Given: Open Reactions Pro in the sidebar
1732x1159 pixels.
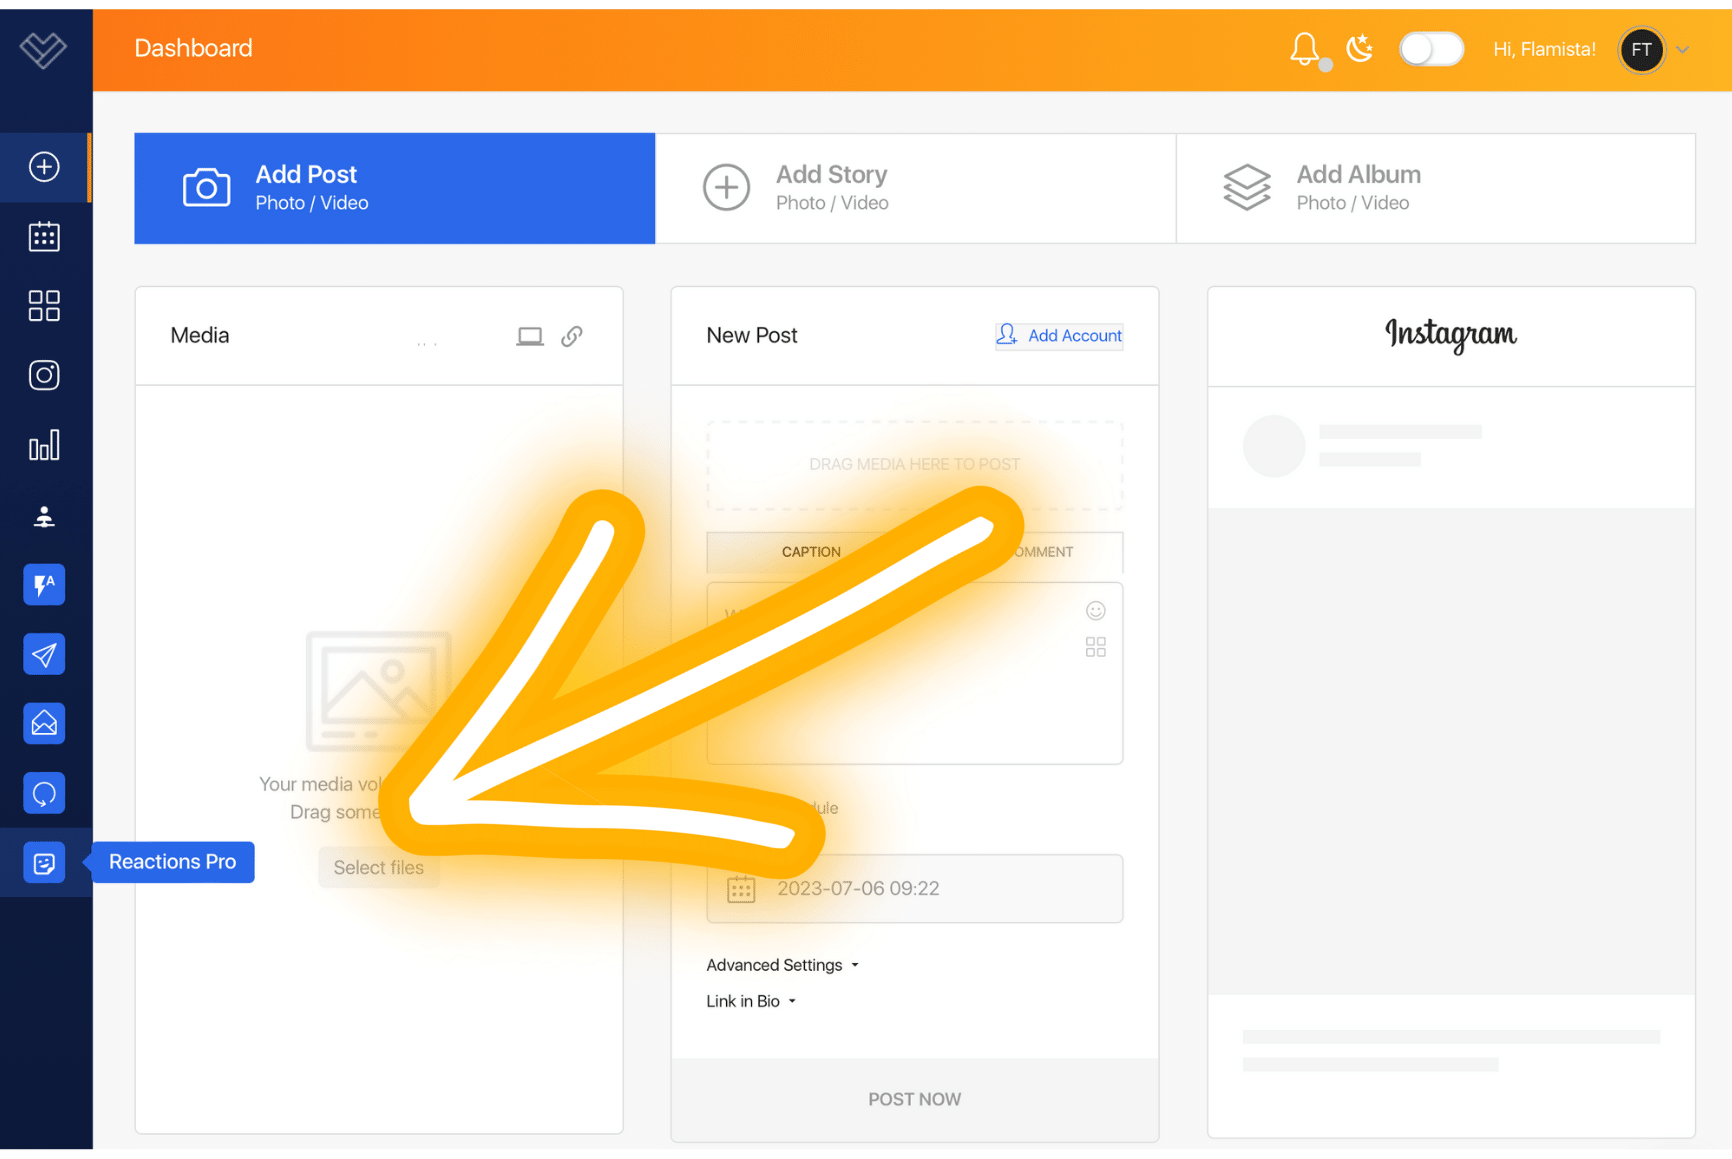Looking at the screenshot, I should (x=44, y=863).
